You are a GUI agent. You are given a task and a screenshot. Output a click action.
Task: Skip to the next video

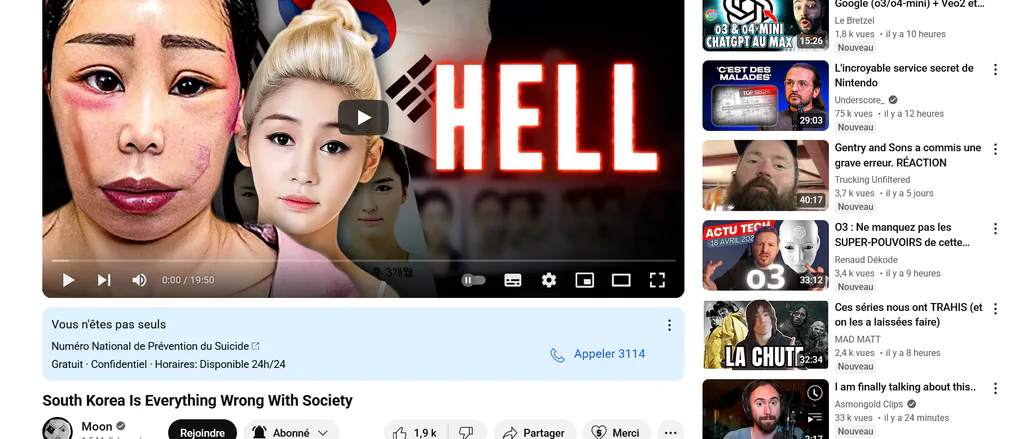point(104,280)
